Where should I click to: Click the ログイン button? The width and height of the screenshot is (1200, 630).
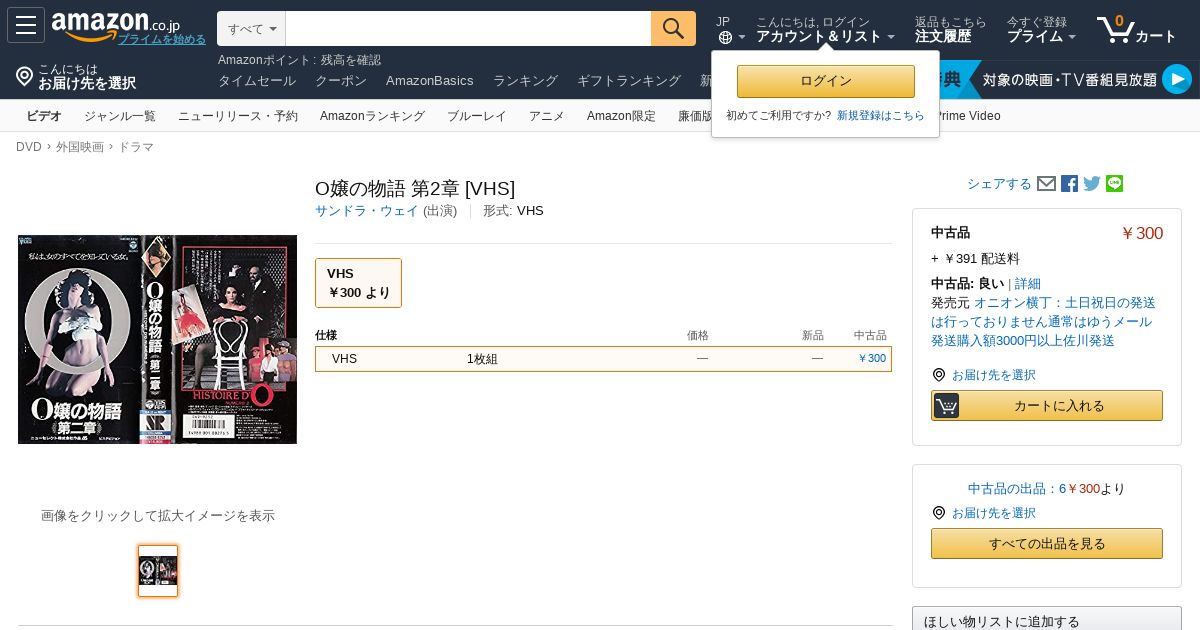[826, 81]
